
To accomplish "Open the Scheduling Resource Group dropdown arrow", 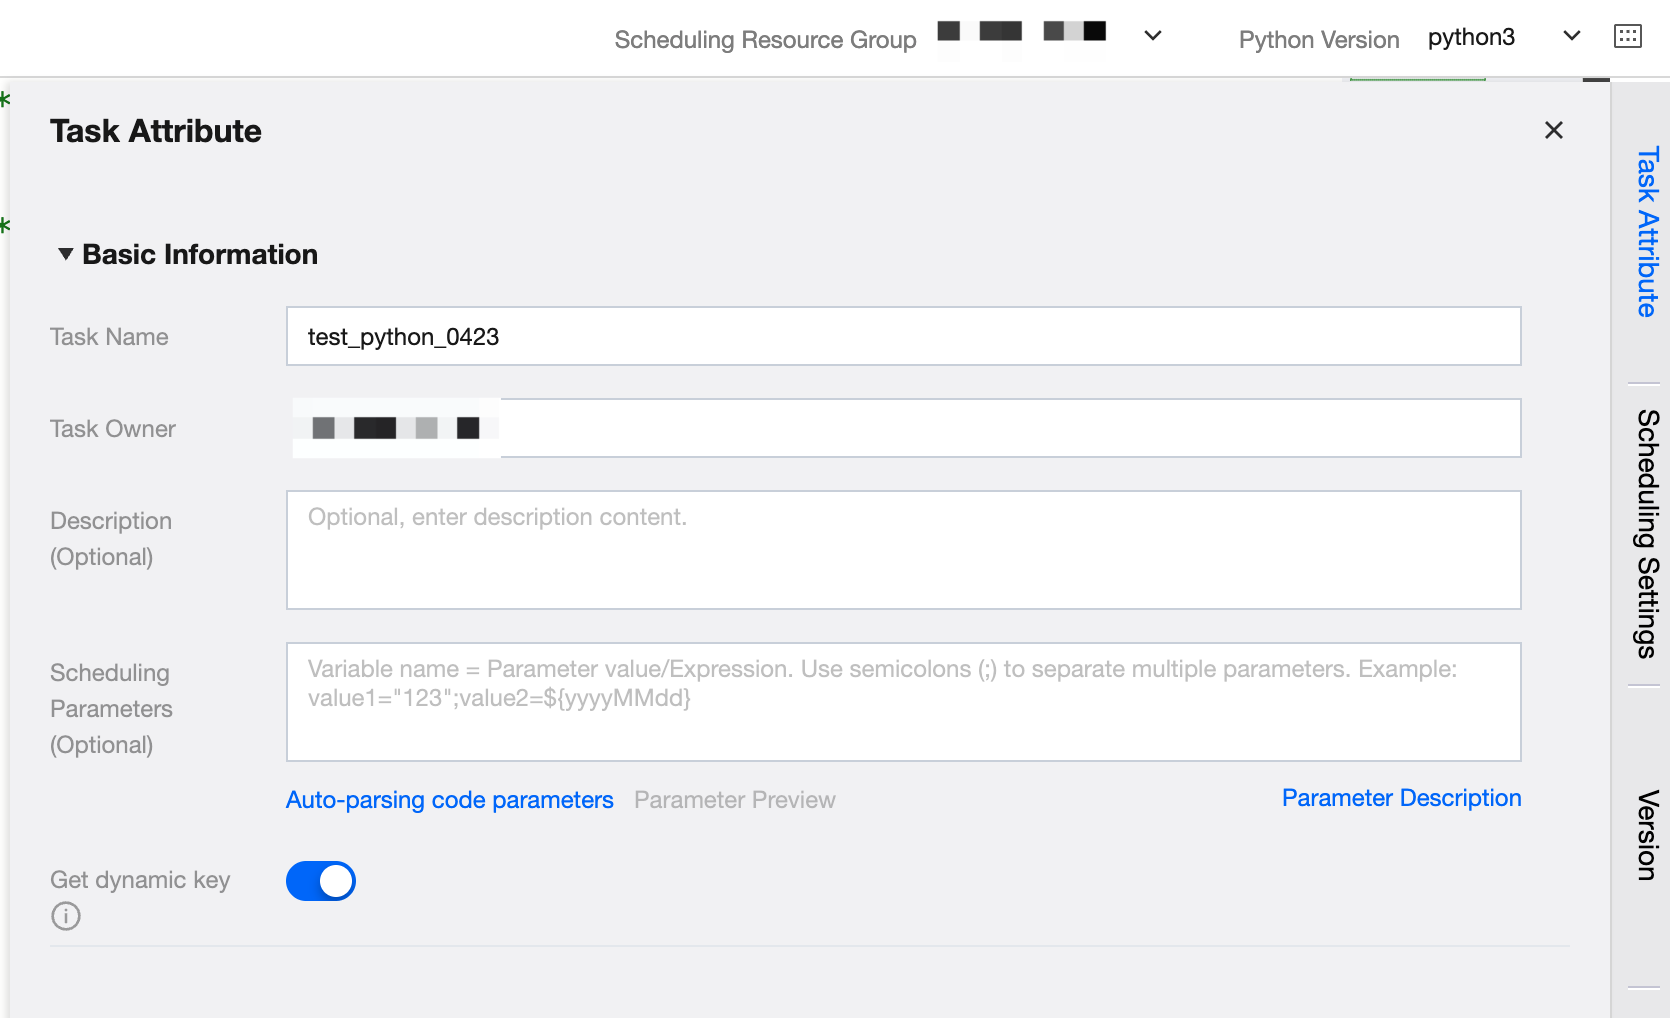I will point(1153,36).
